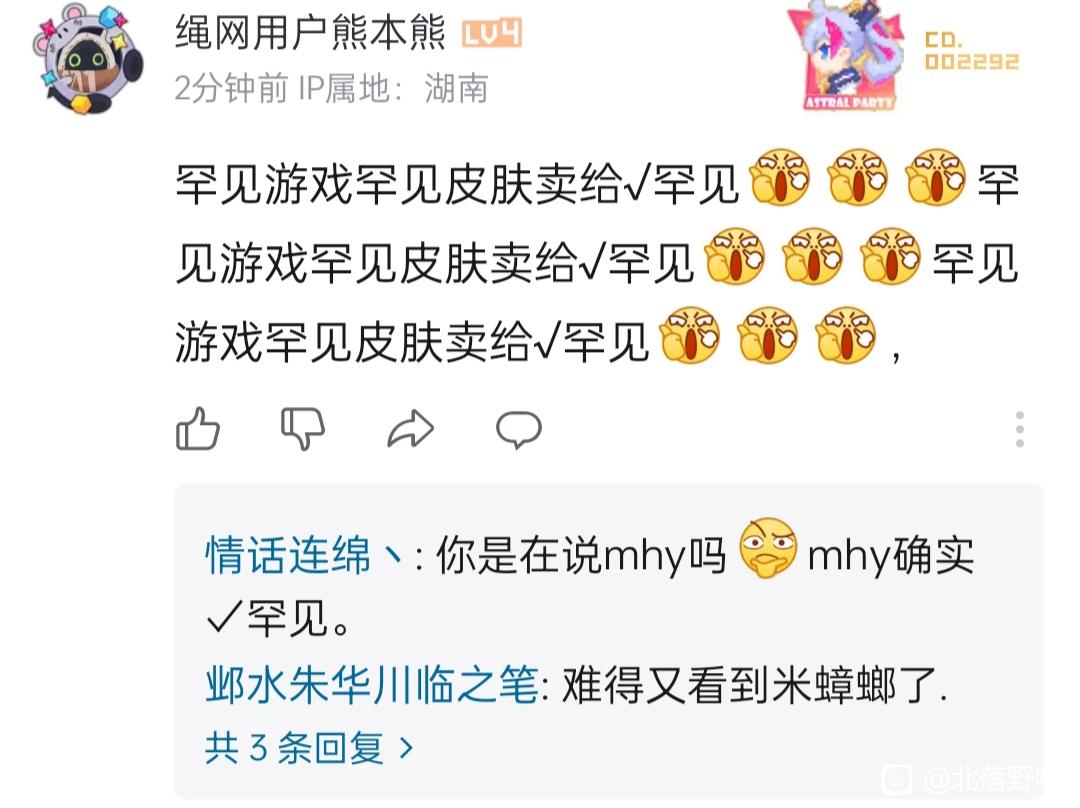Tap the chevron next to 共 3 条回复

406,748
